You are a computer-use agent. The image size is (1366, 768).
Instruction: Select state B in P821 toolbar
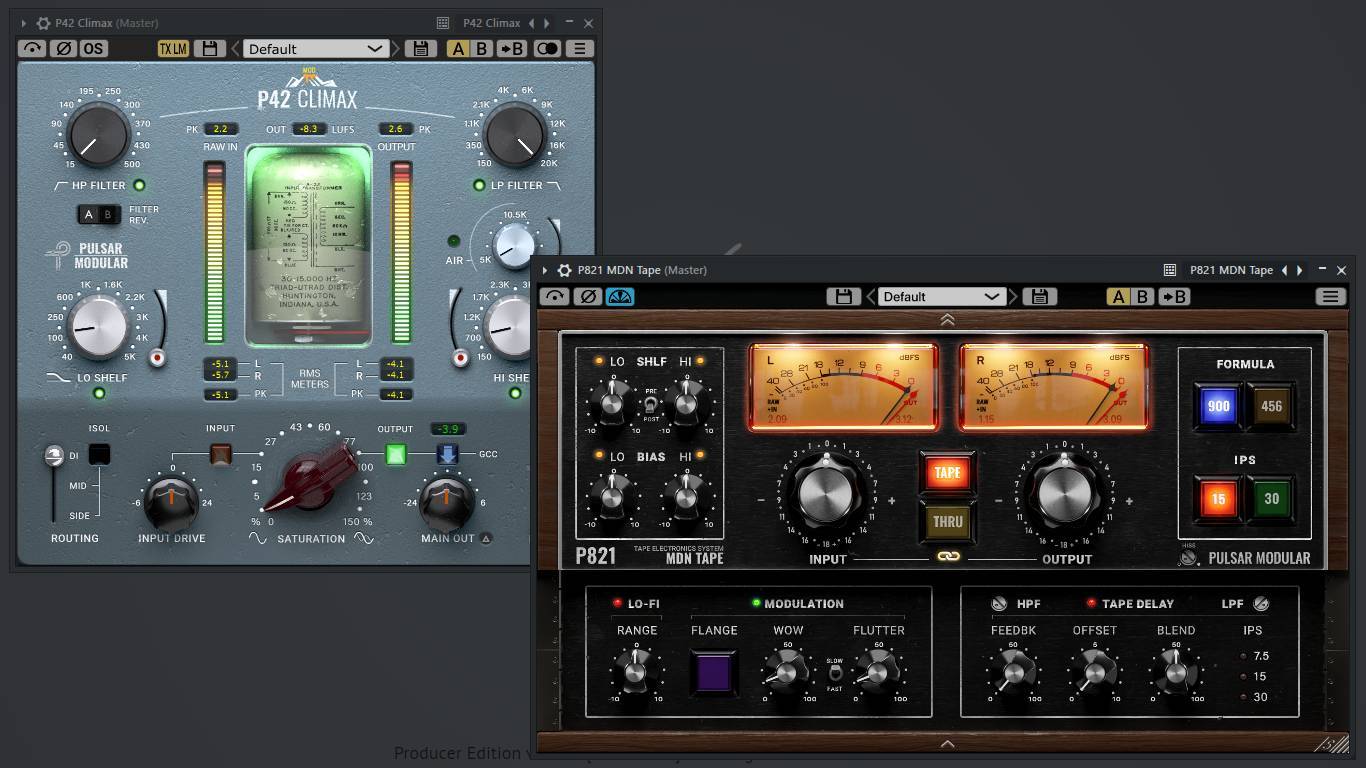[x=1141, y=296]
